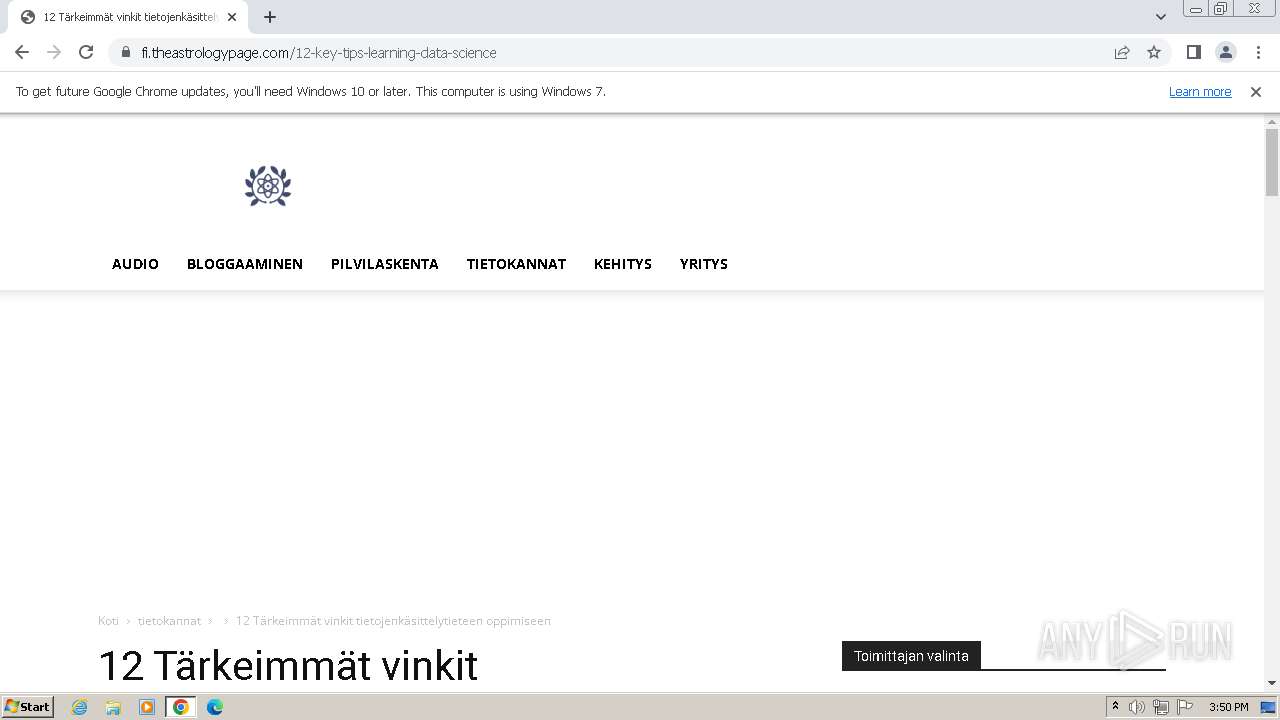
Task: Open the network tray icon
Action: (1160, 707)
